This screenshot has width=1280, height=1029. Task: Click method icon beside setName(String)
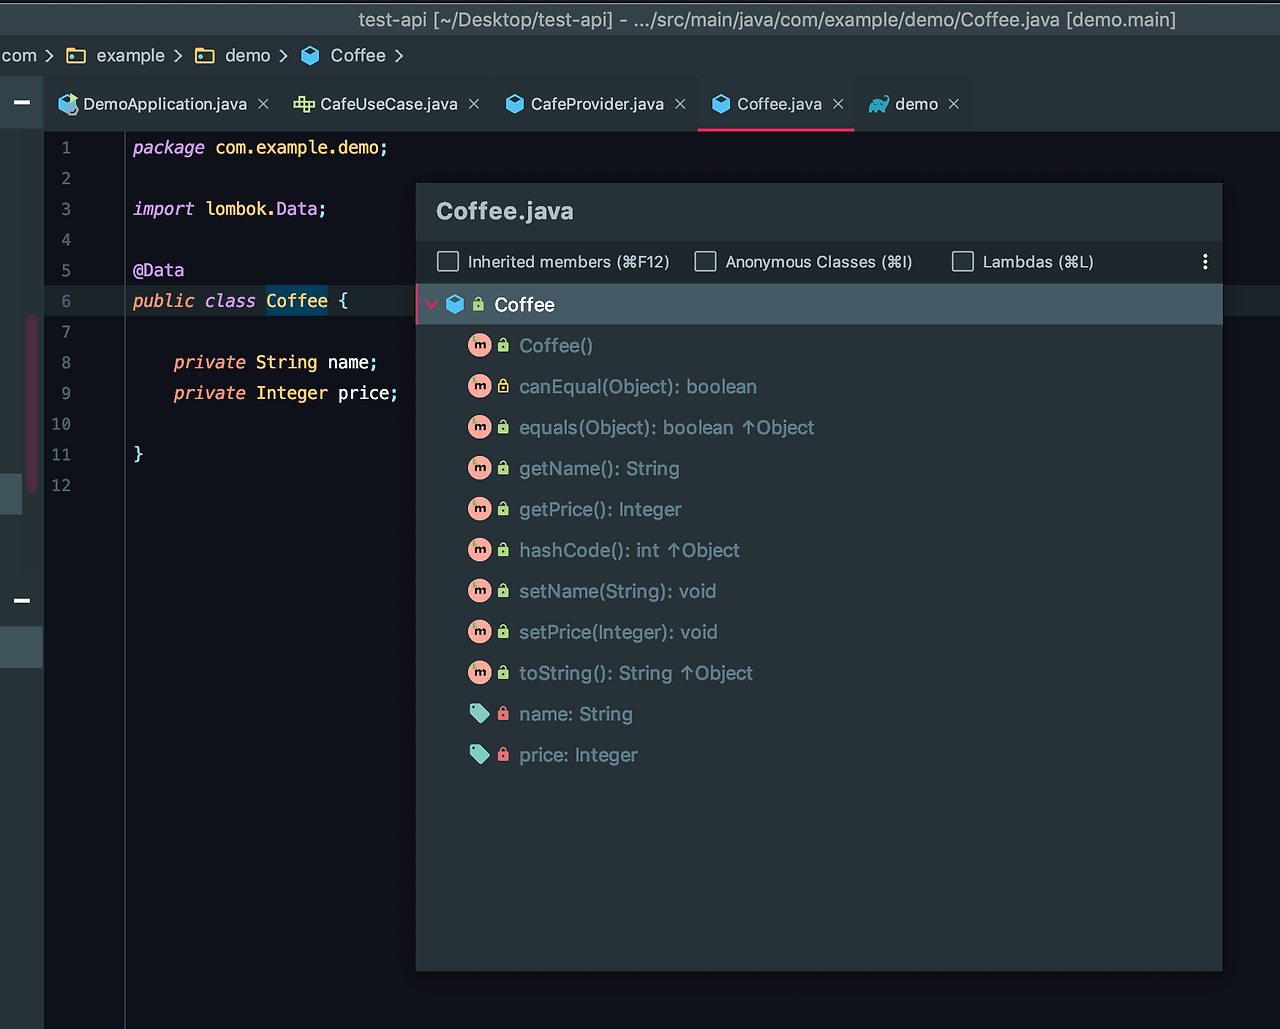(x=480, y=591)
